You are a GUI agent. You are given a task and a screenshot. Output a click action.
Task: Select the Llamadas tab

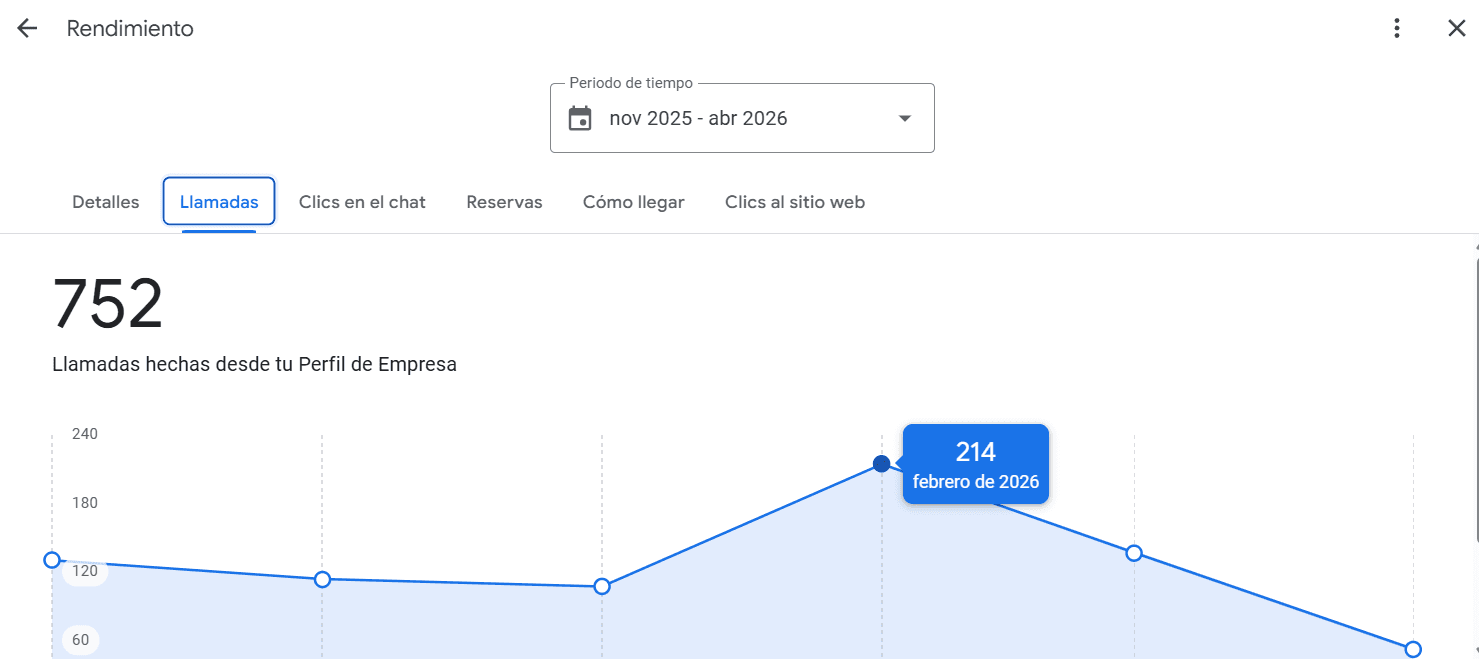(x=219, y=202)
